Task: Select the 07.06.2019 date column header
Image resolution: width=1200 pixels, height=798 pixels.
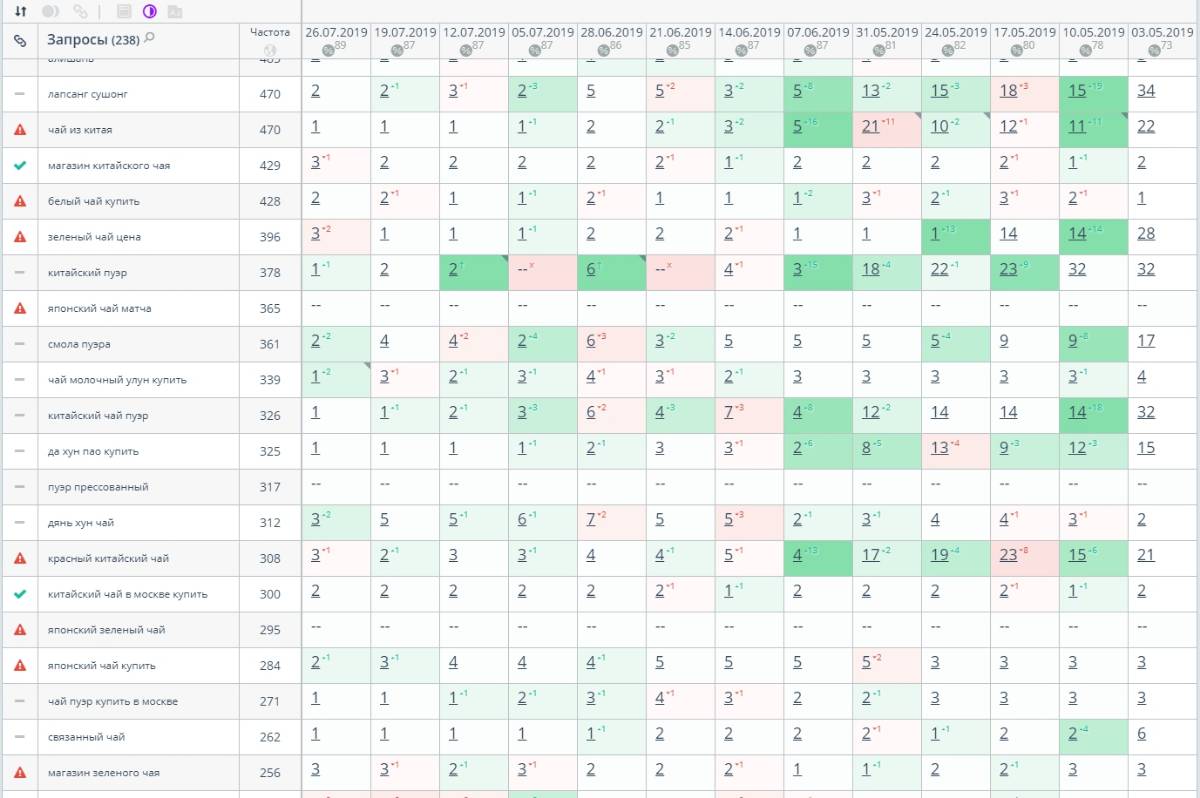Action: (818, 33)
